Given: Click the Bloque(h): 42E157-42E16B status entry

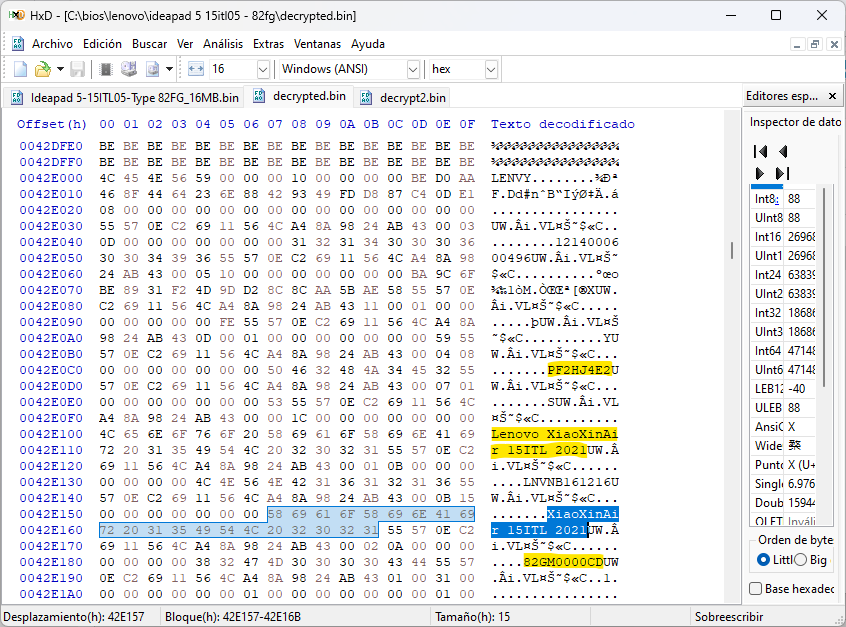Looking at the screenshot, I should click(233, 617).
